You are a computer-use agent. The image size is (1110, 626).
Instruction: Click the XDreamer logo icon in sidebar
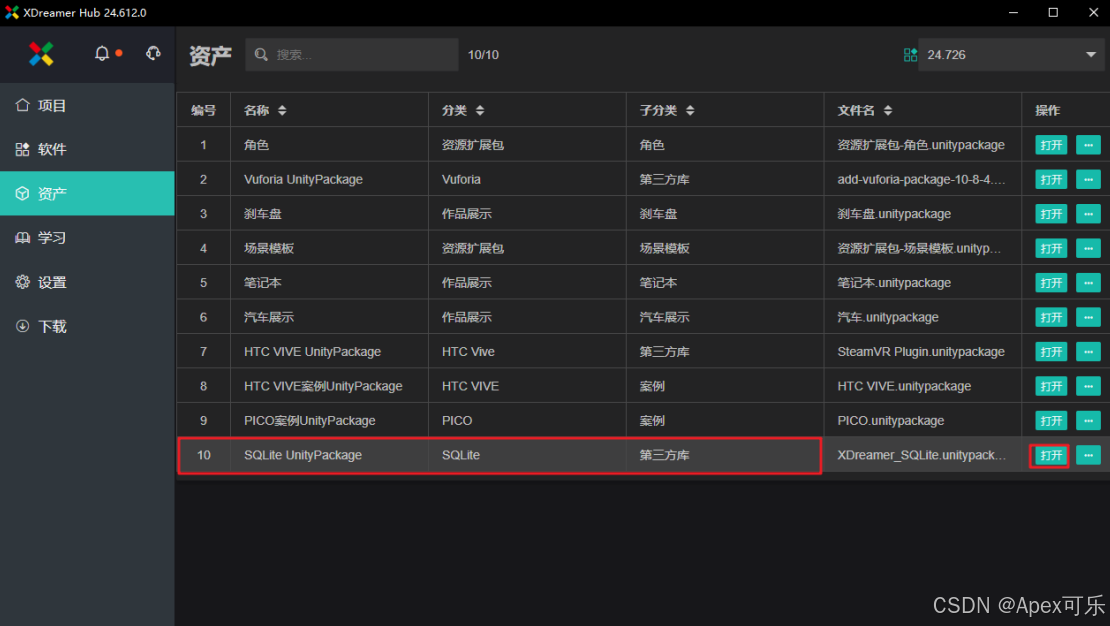click(41, 54)
